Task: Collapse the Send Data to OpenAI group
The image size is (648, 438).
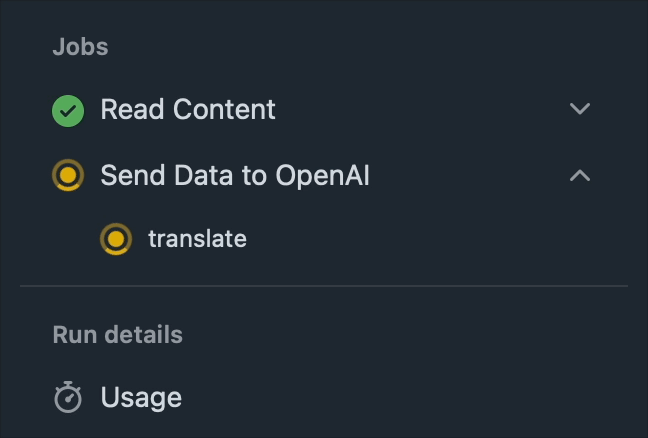Action: pos(580,175)
